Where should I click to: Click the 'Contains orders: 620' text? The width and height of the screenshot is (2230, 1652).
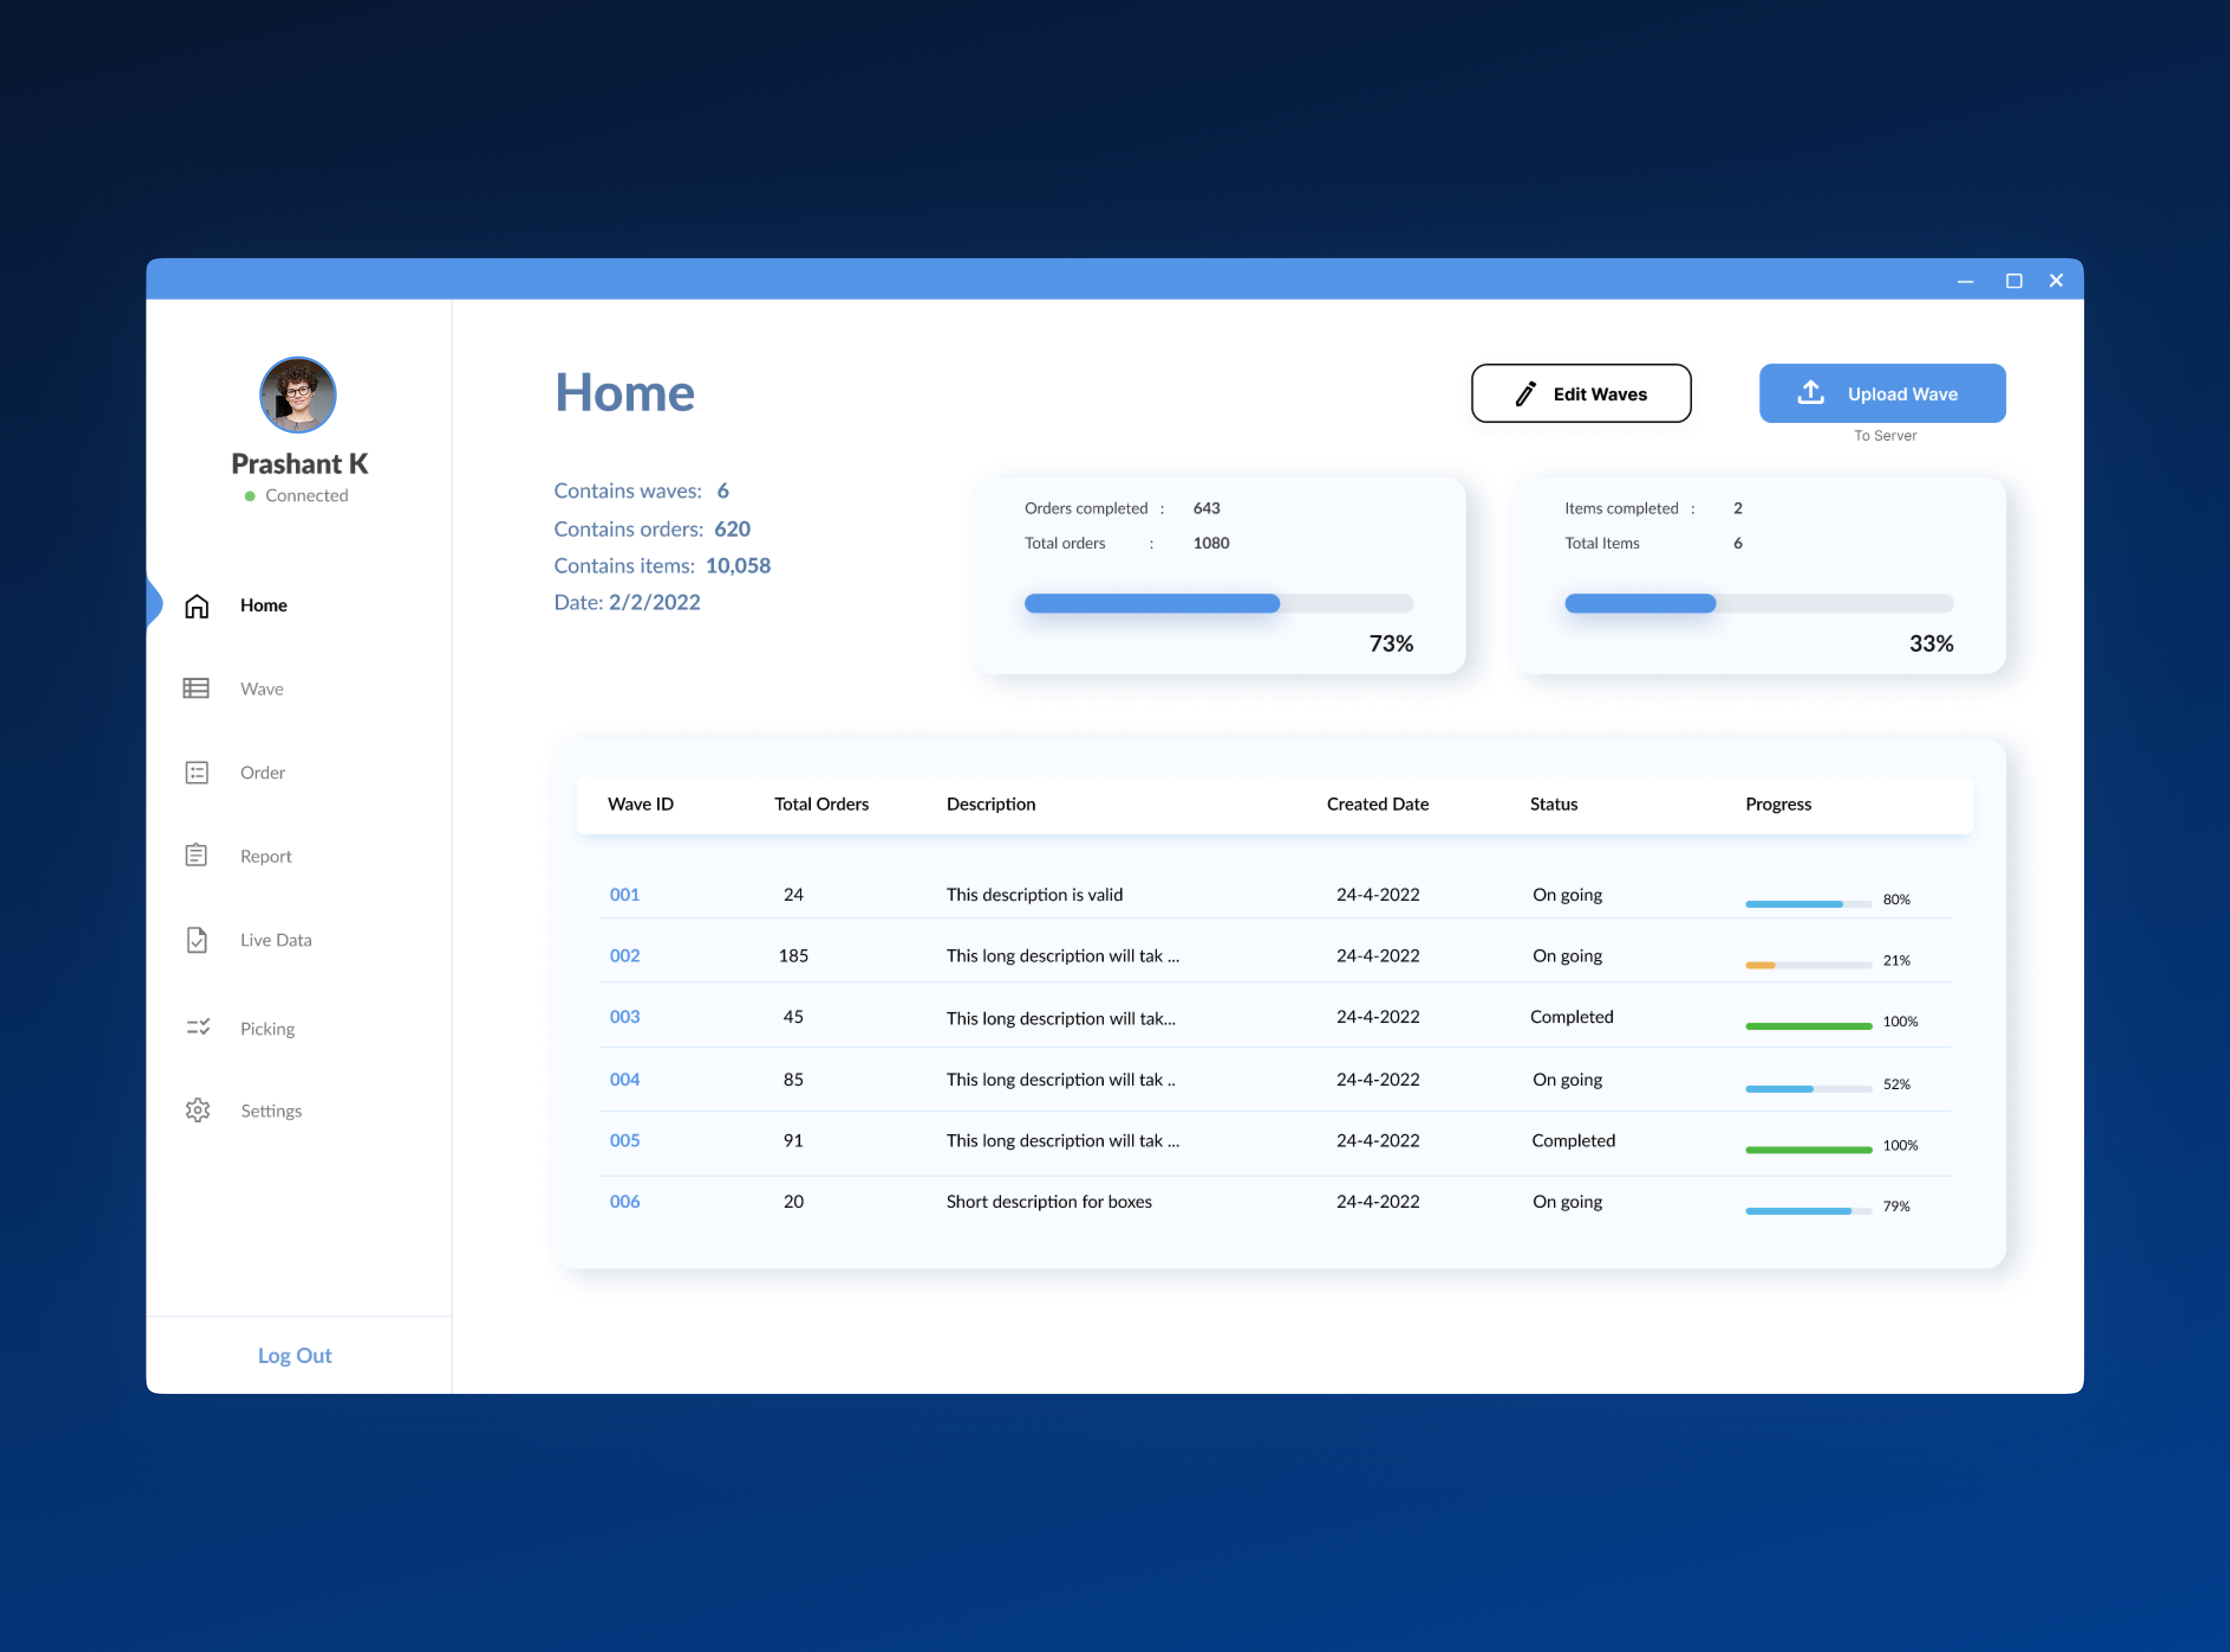click(652, 529)
